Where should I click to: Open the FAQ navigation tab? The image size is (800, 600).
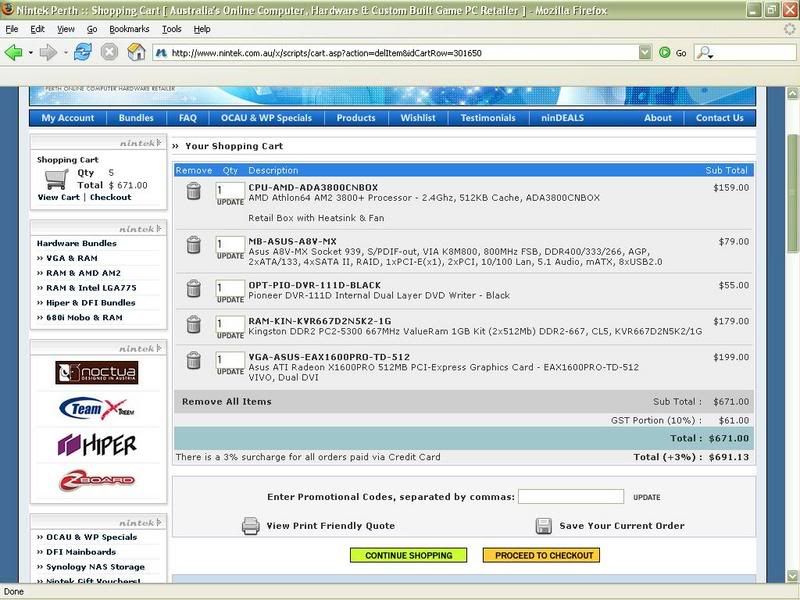188,118
